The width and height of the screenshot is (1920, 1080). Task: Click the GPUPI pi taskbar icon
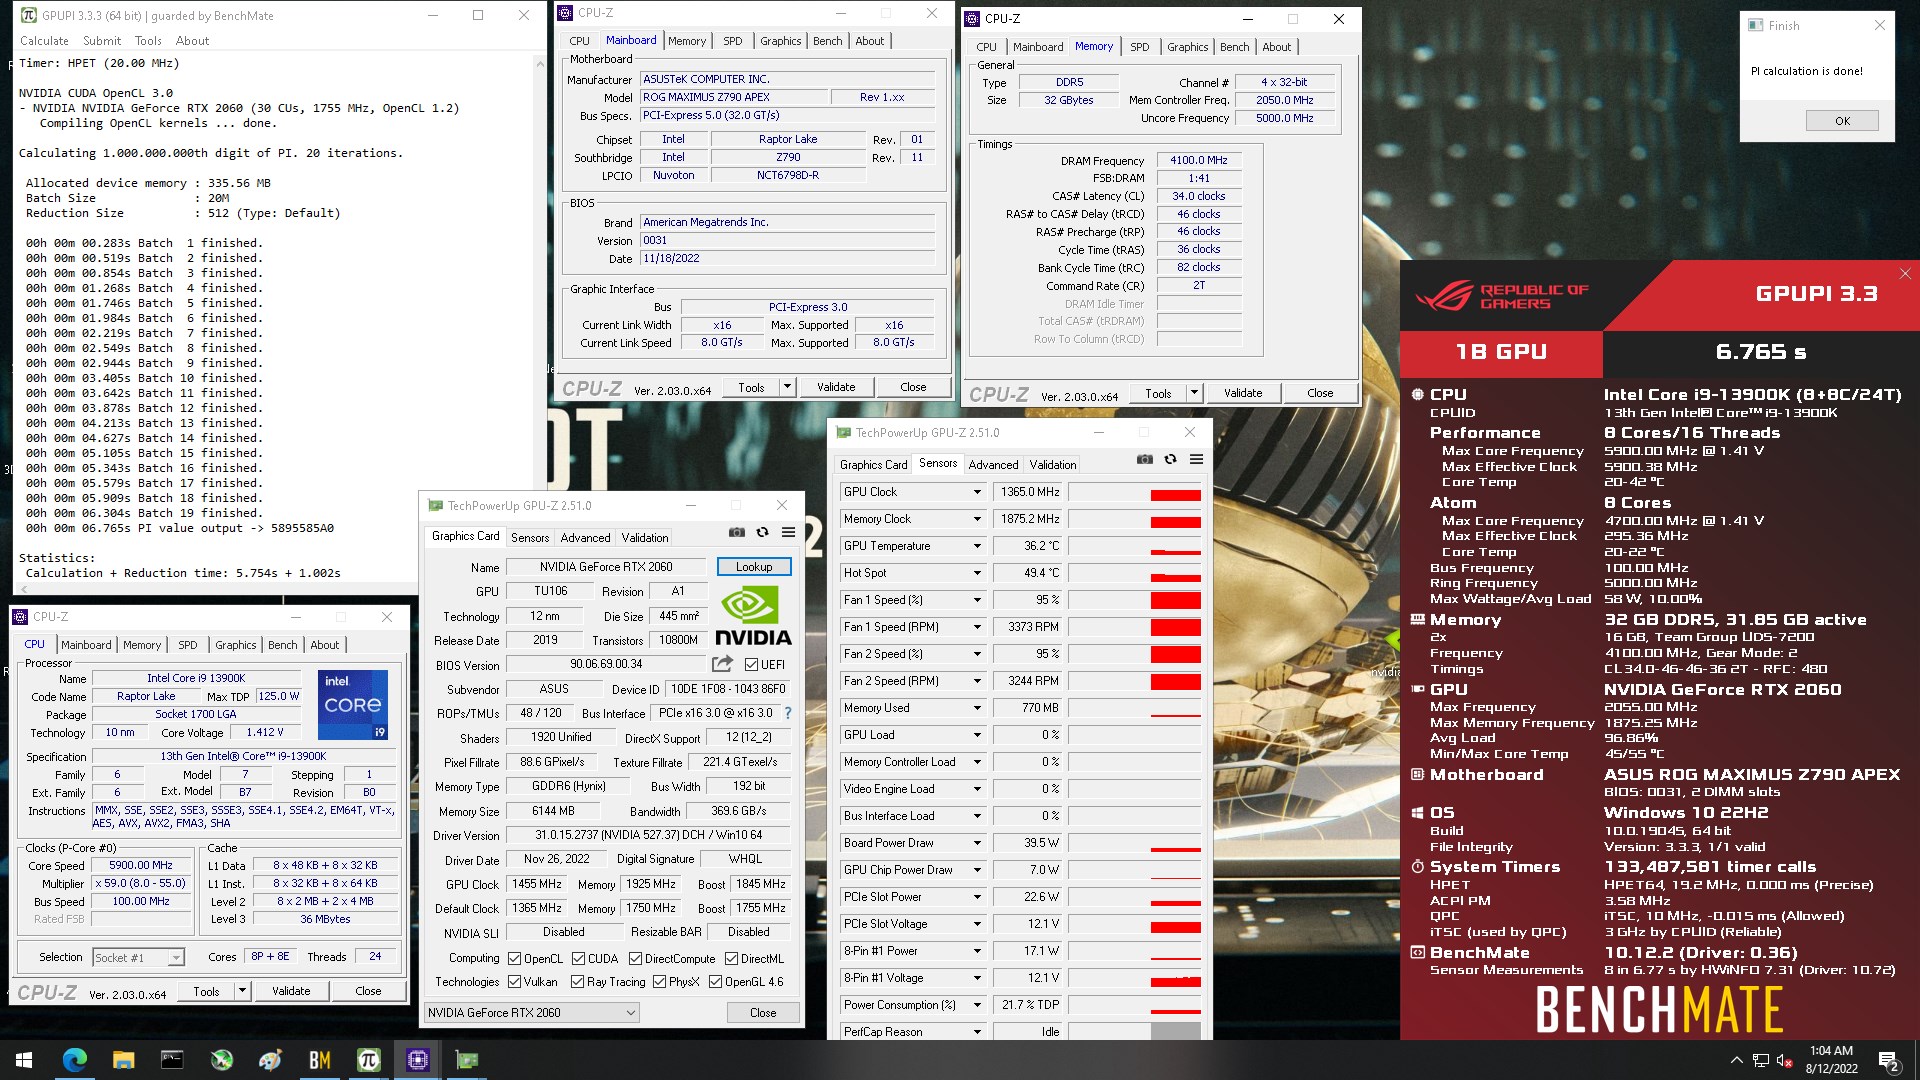point(369,1060)
